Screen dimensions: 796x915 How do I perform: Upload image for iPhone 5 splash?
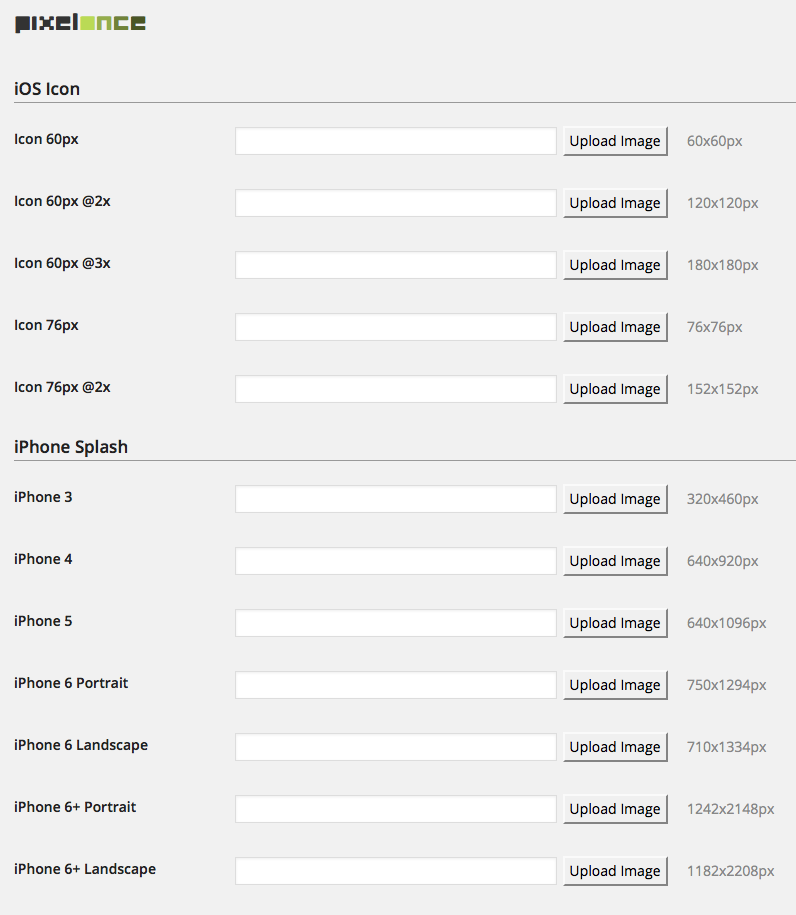[x=615, y=623]
